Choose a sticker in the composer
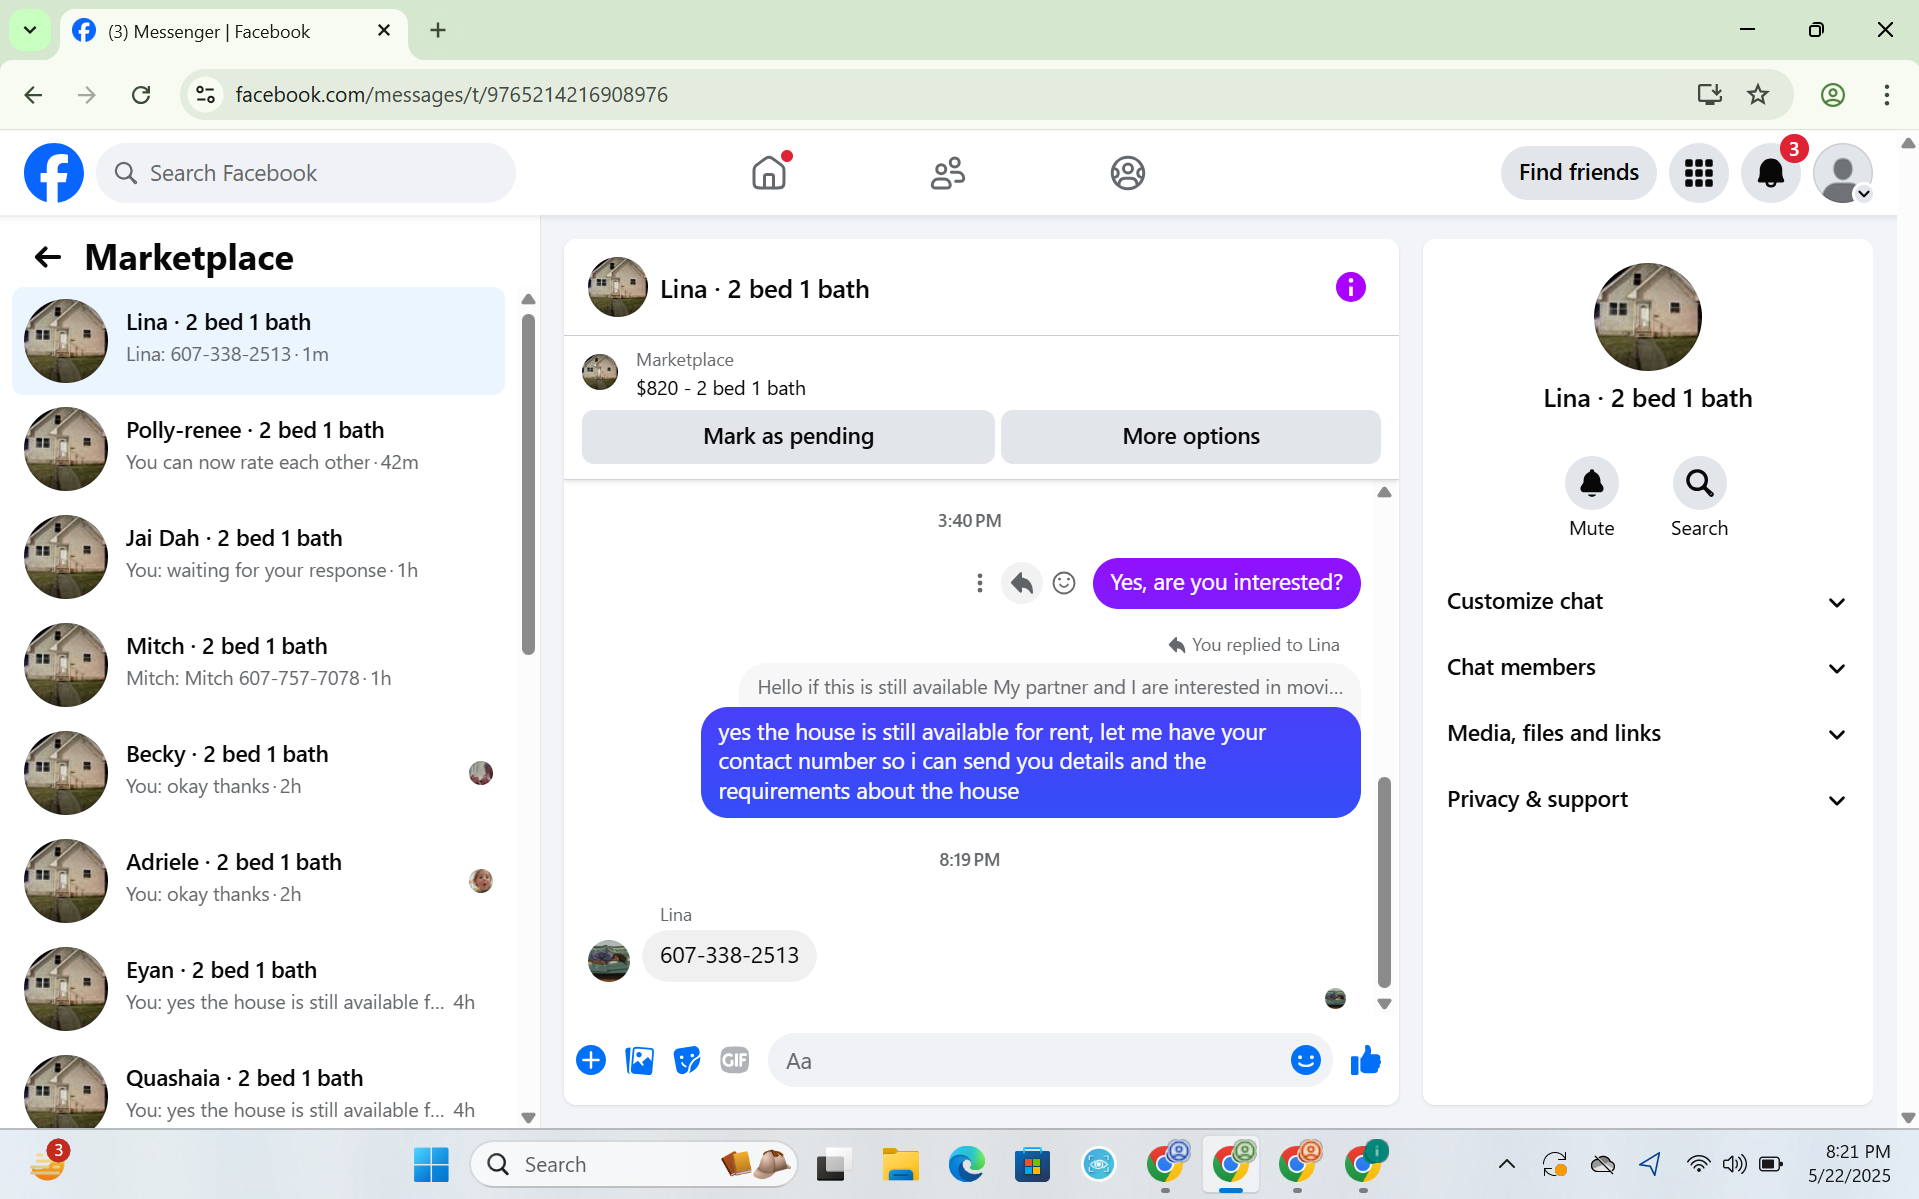The height and width of the screenshot is (1199, 1919). tap(687, 1060)
